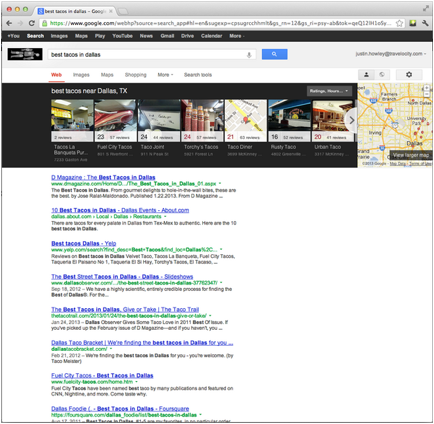434x424 pixels.
Task: Reload the page with refresh icon
Action: pyautogui.click(x=32, y=23)
